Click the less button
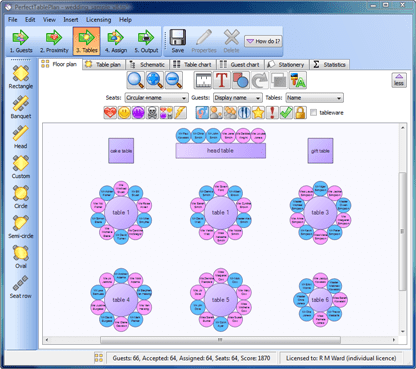The image size is (416, 369). click(399, 80)
